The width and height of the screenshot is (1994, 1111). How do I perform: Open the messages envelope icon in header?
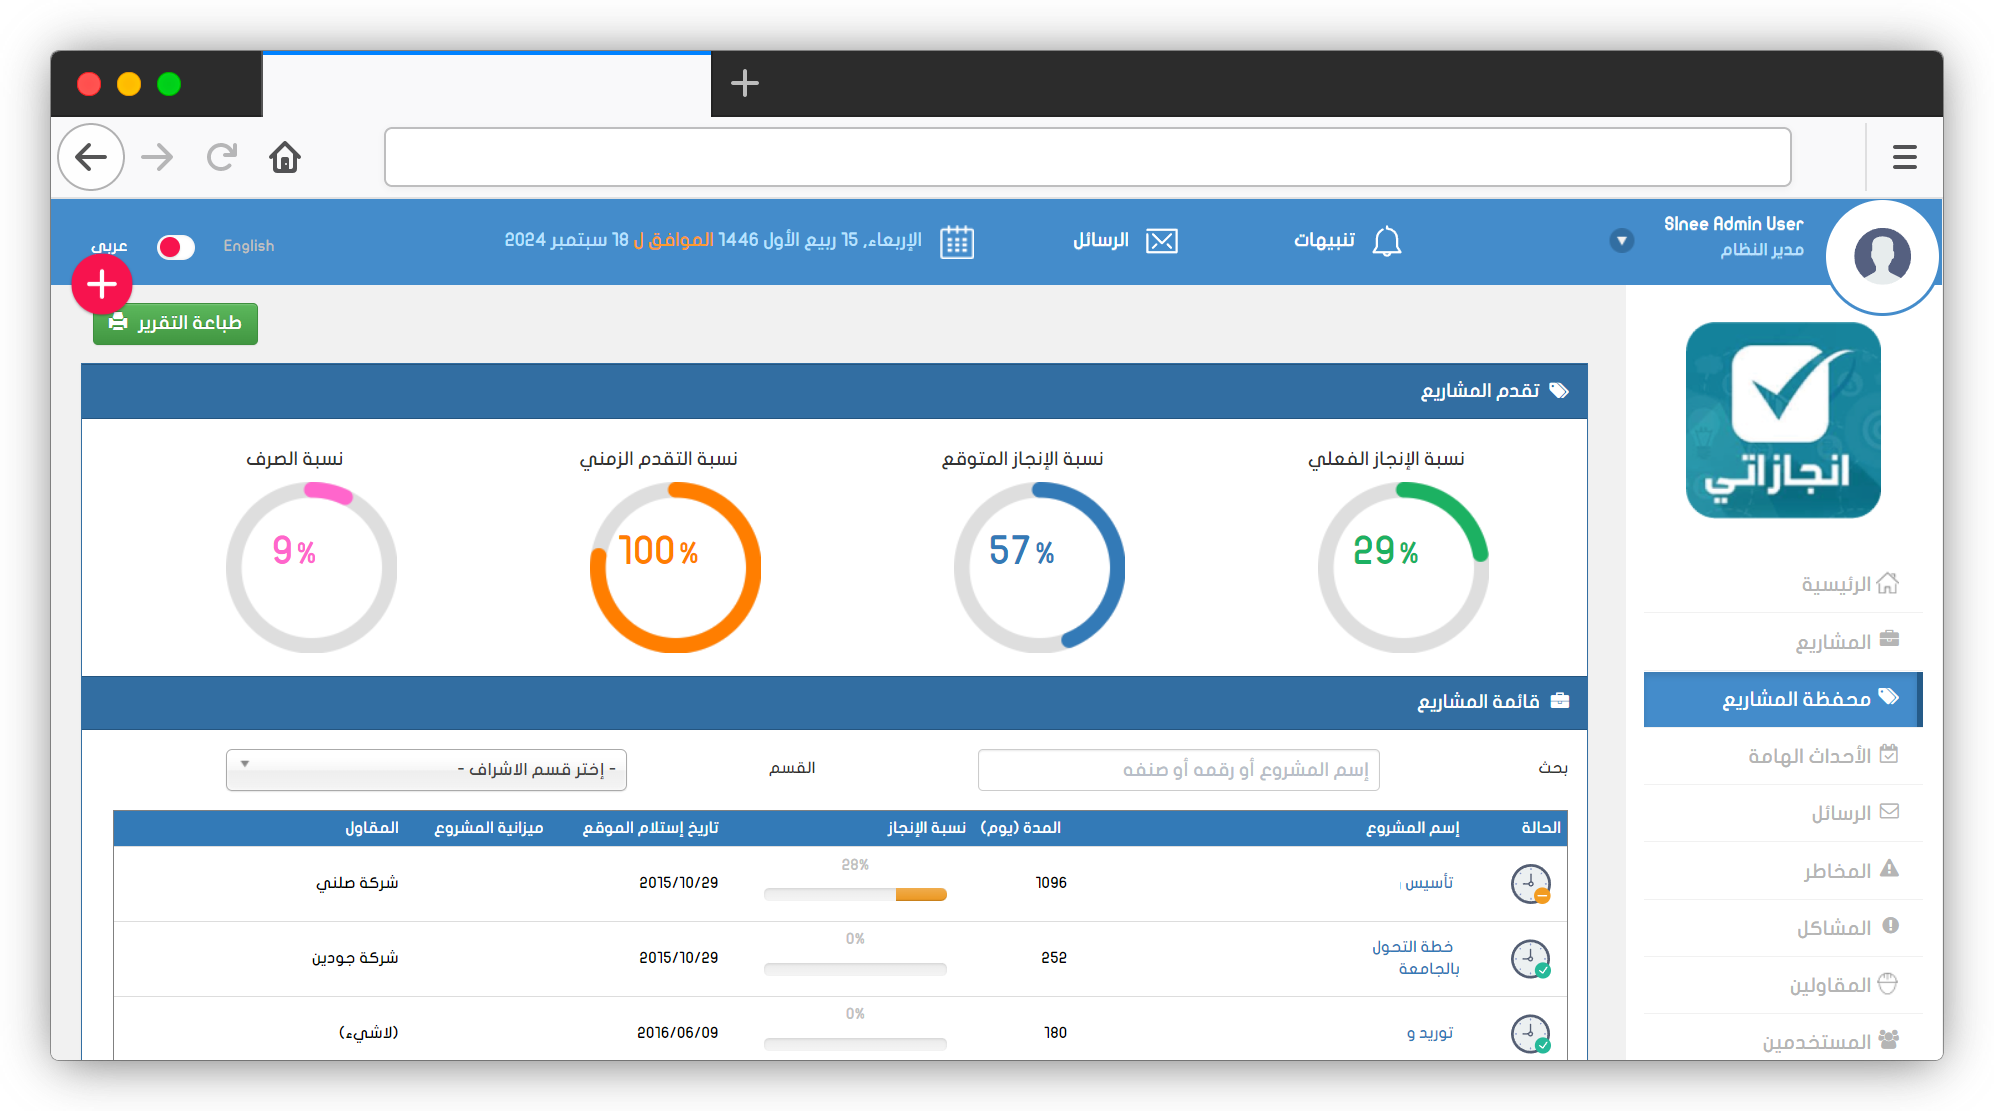[x=1161, y=241]
